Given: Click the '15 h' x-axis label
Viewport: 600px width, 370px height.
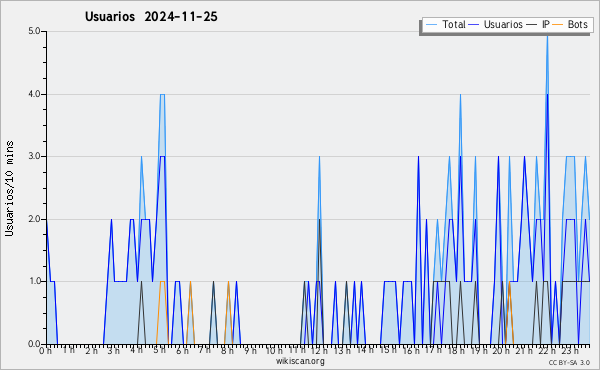Looking at the screenshot, I should (x=387, y=351).
